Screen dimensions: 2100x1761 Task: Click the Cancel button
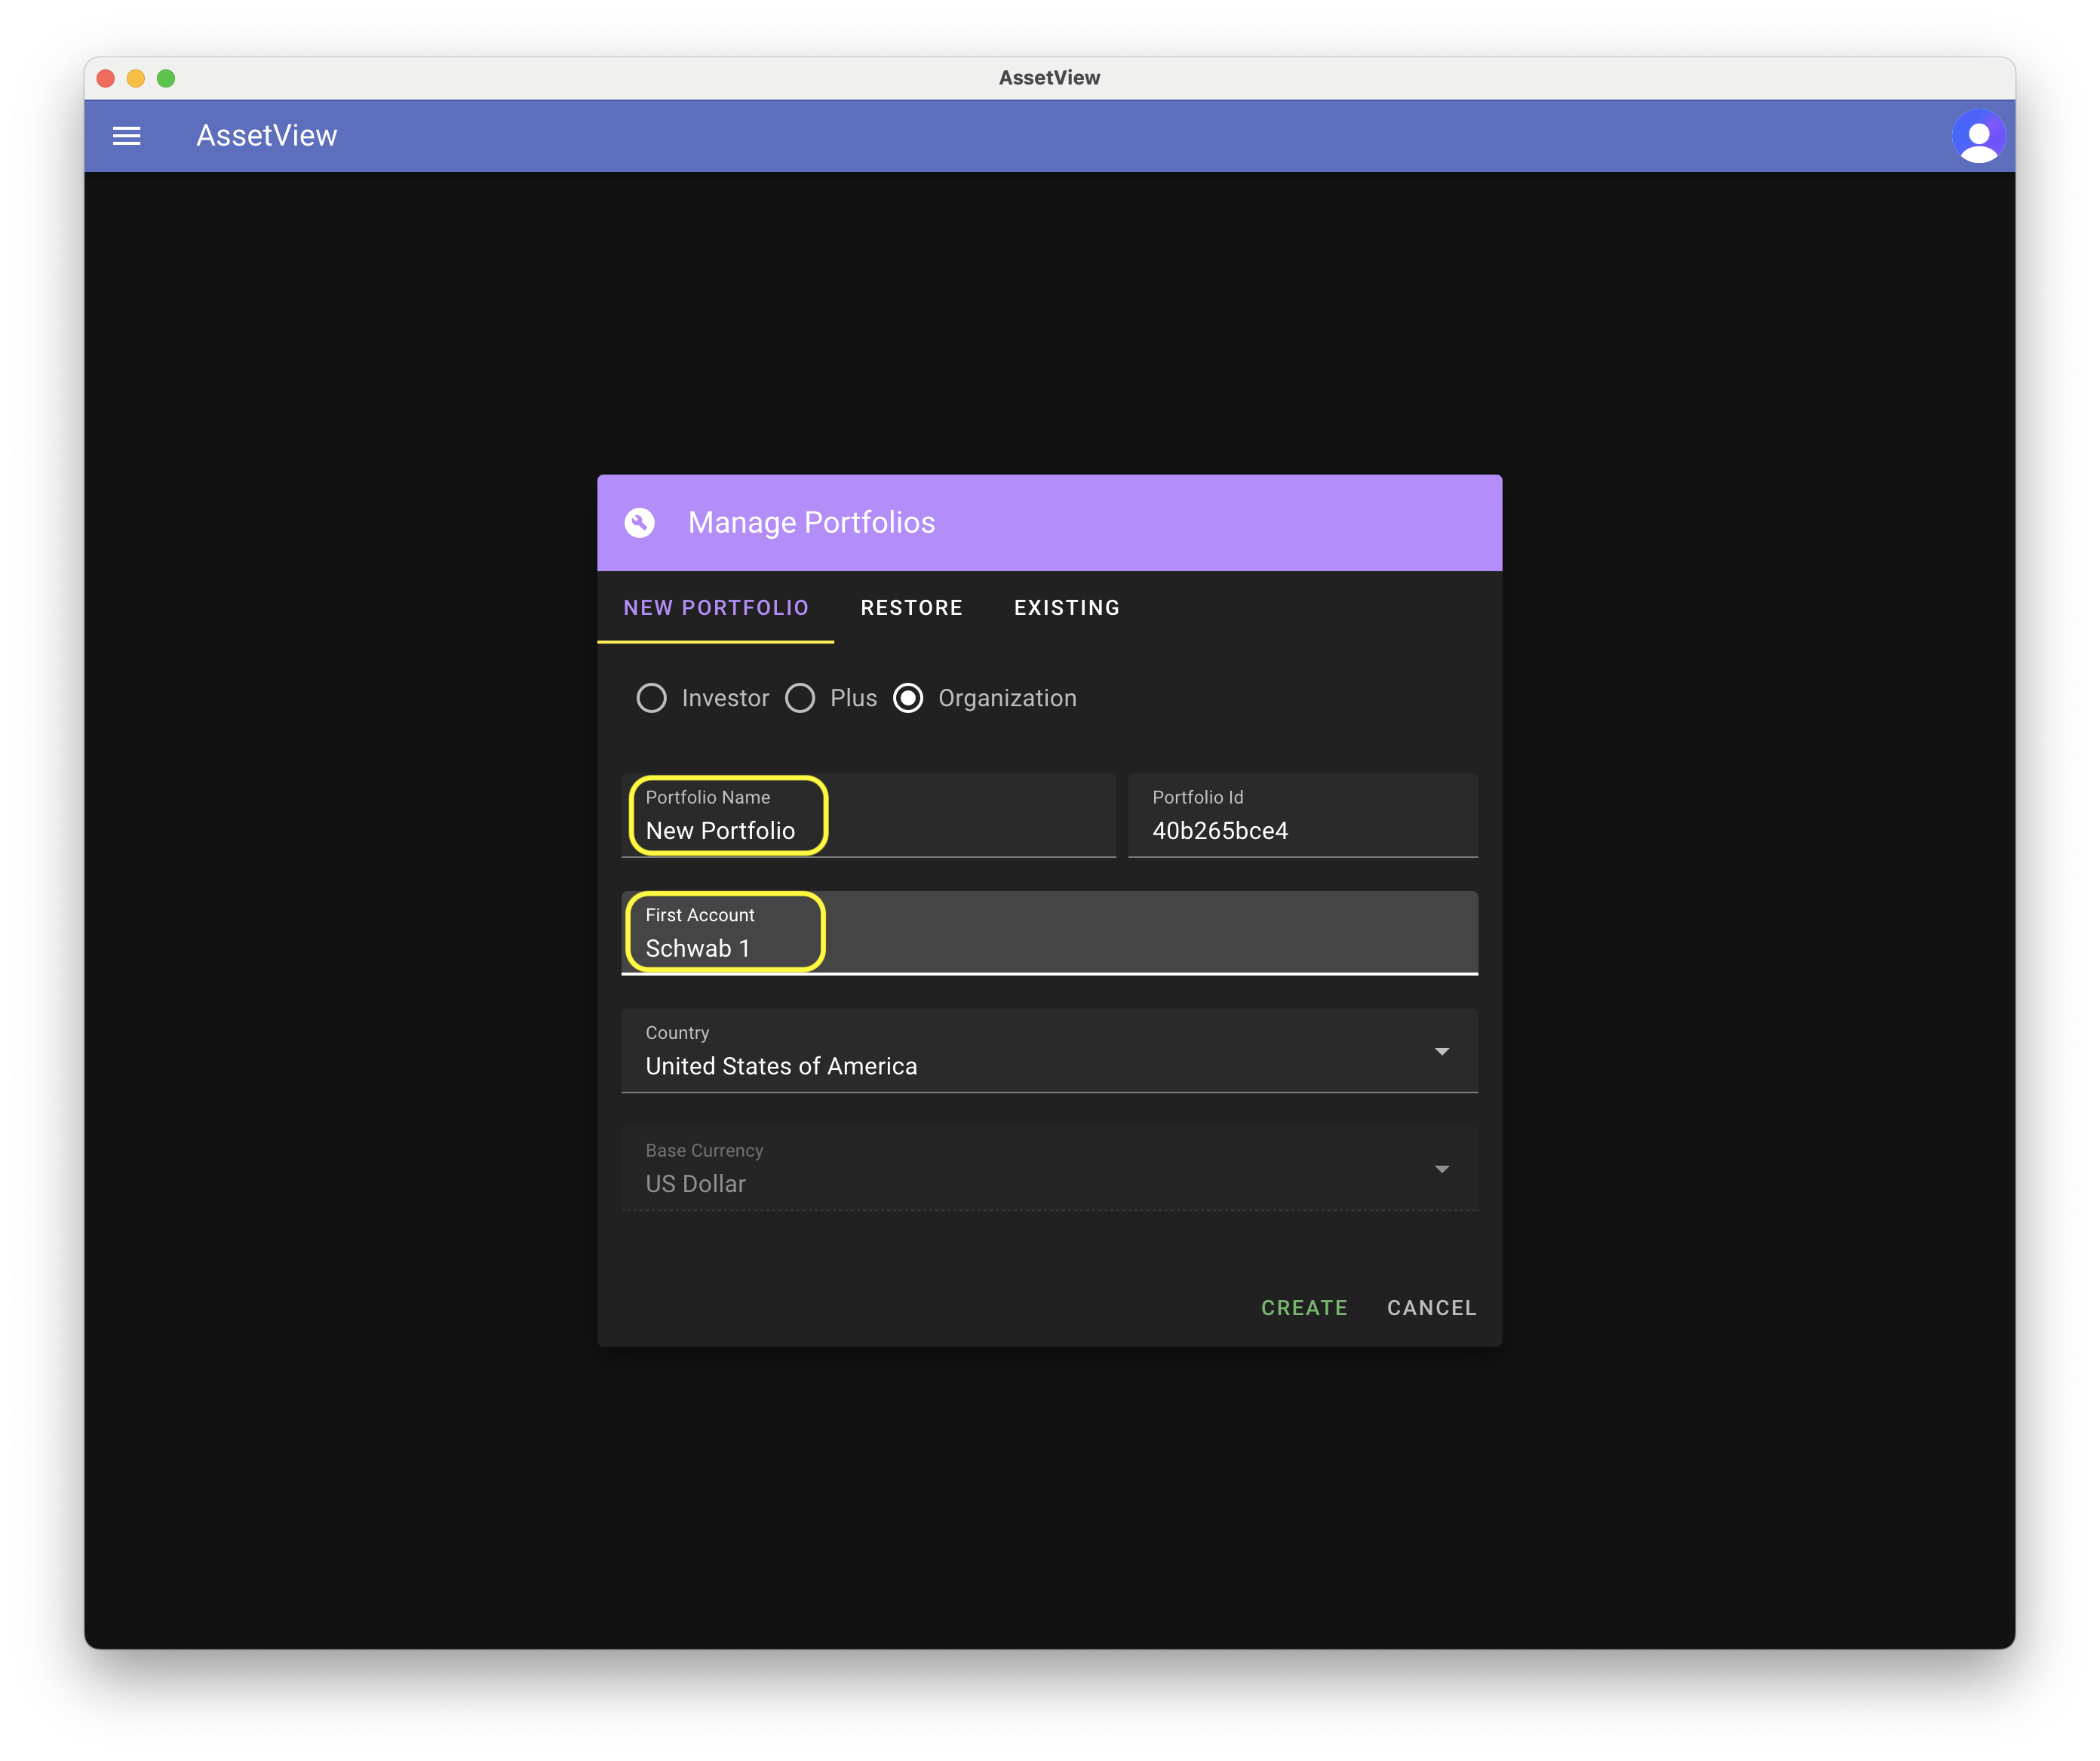1432,1308
